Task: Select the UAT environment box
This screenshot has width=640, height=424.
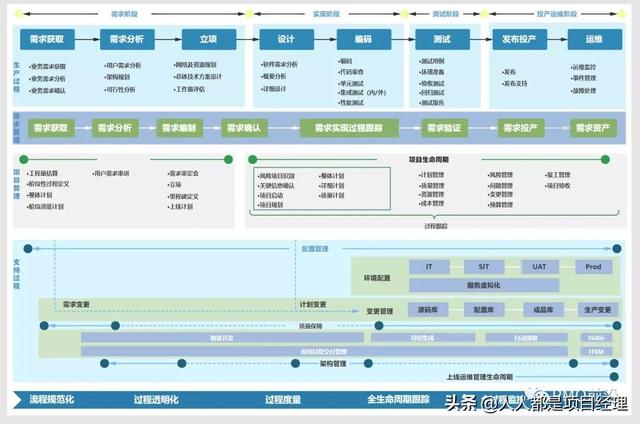Action: [540, 266]
